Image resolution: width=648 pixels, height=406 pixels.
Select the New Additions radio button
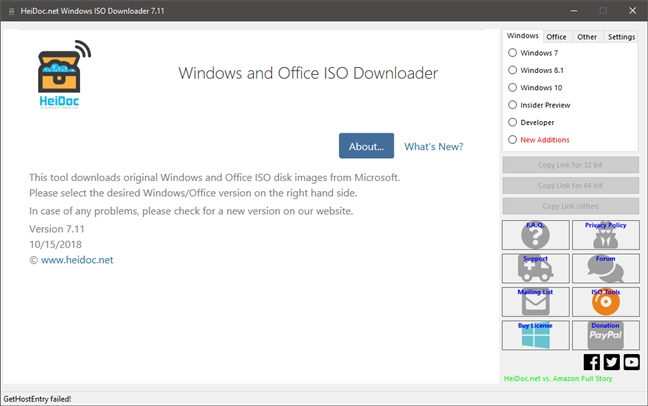512,140
